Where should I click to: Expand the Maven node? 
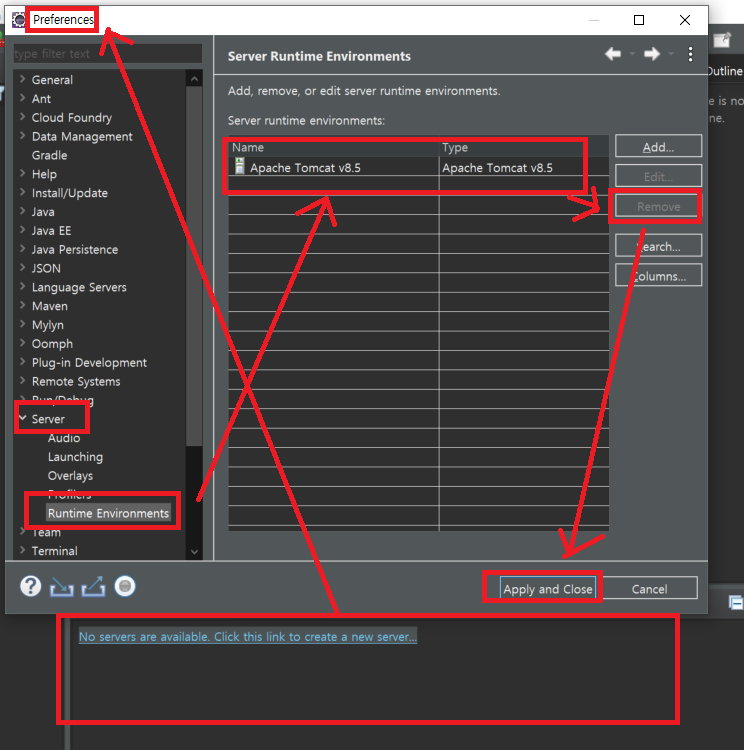[x=22, y=305]
